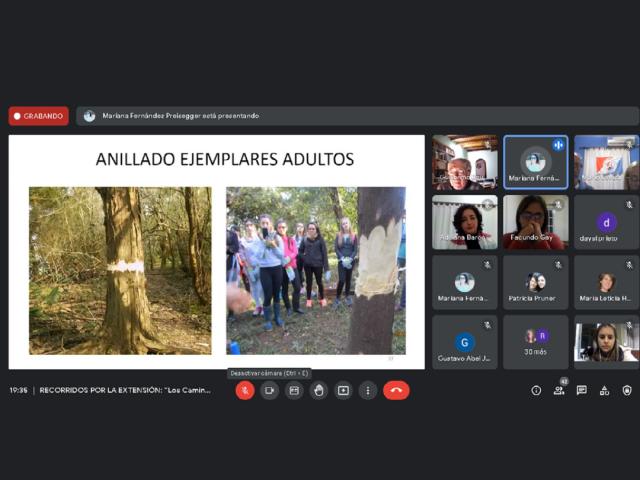The image size is (640, 480).
Task: Select Mariana Fernández's highlighted speaker tile
Action: click(535, 162)
